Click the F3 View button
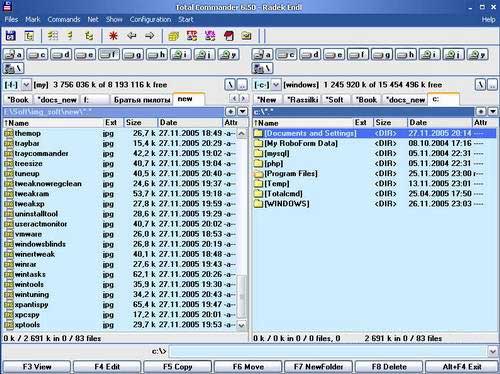 pyautogui.click(x=37, y=367)
